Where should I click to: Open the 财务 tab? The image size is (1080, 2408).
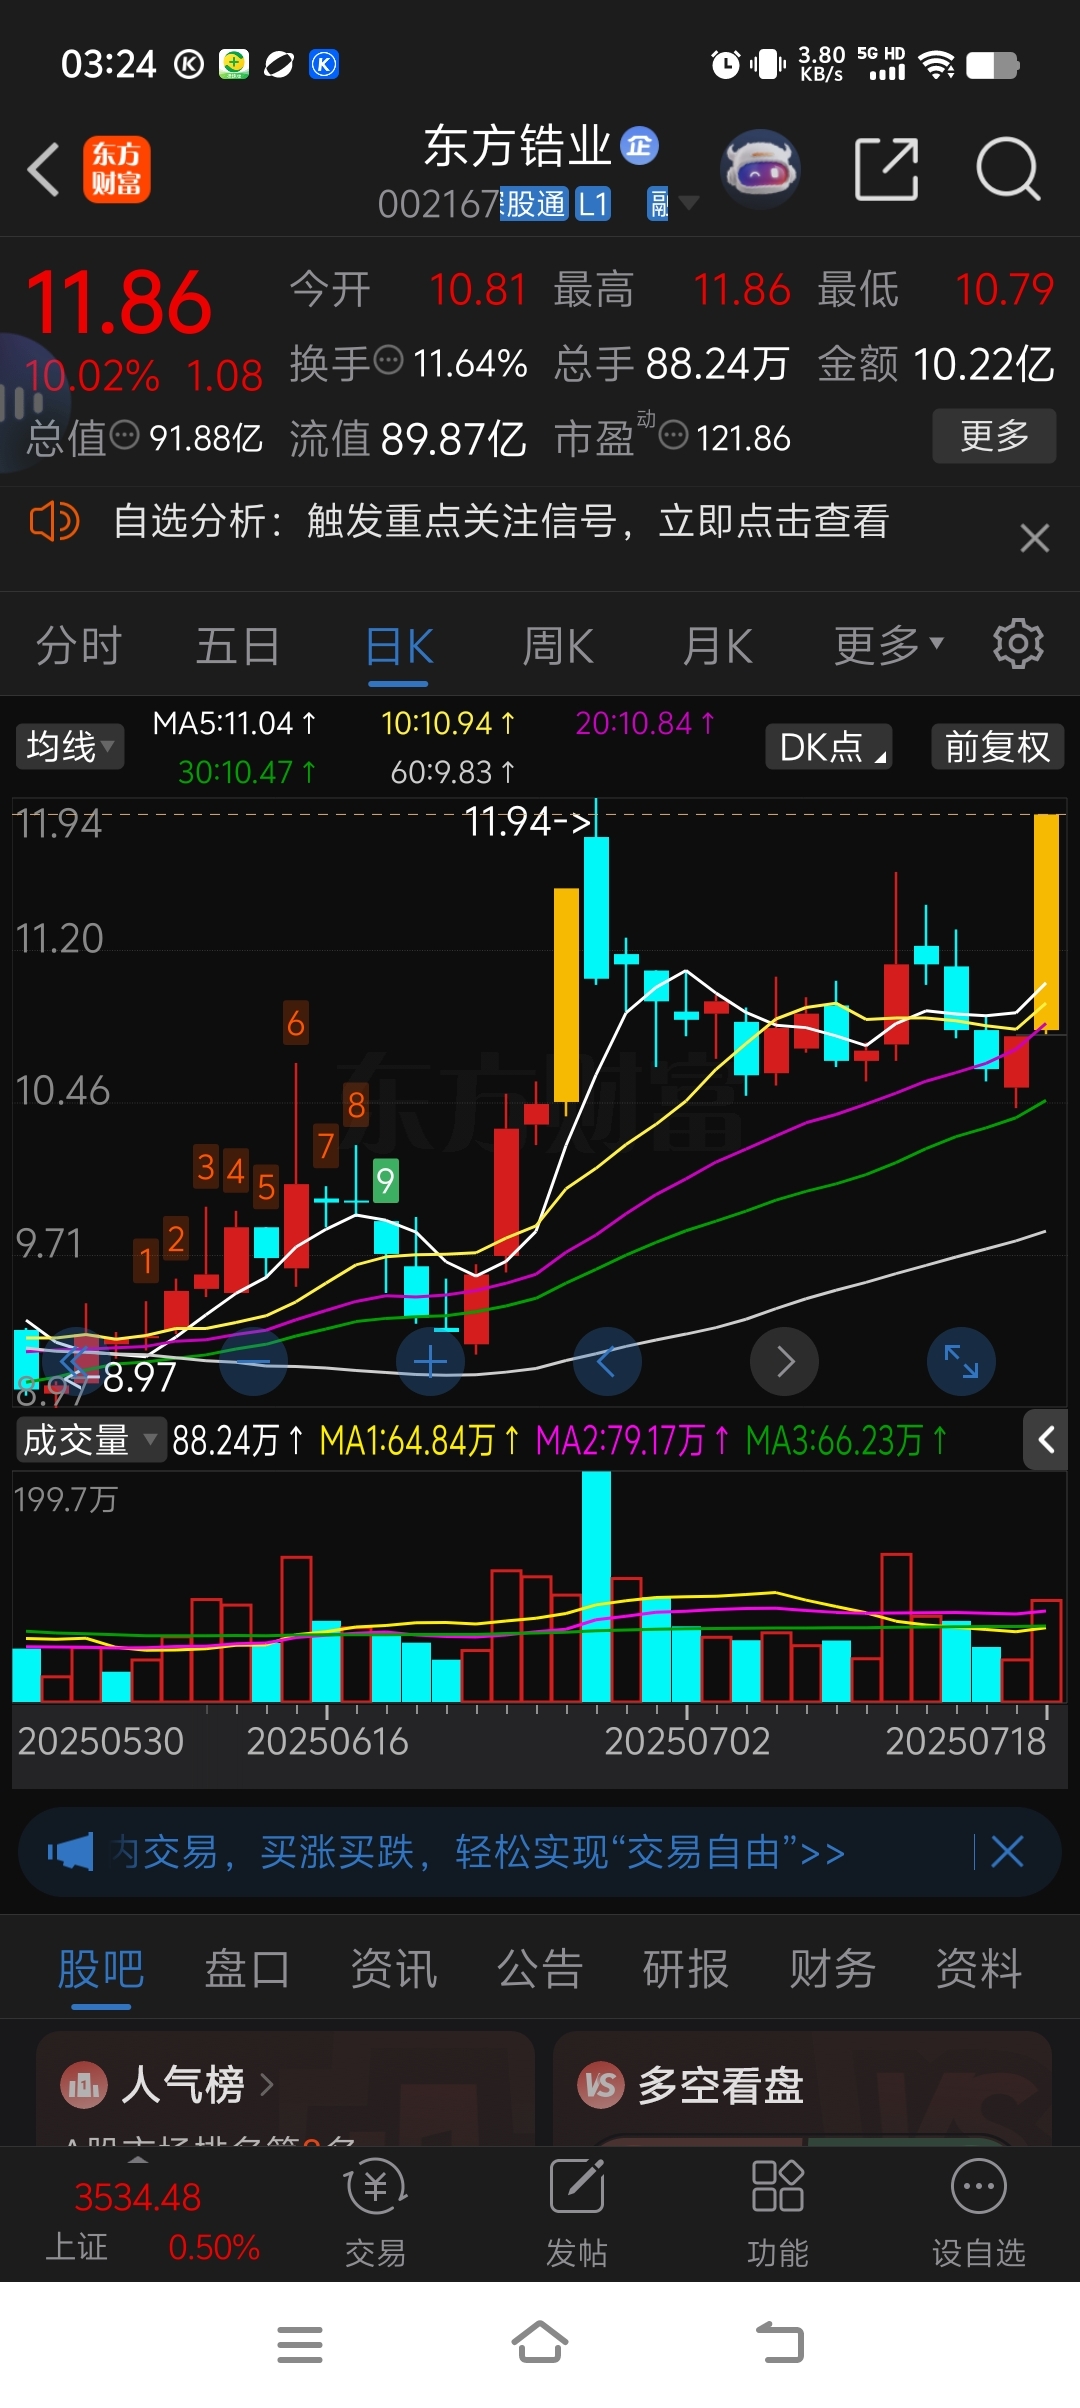[832, 1969]
